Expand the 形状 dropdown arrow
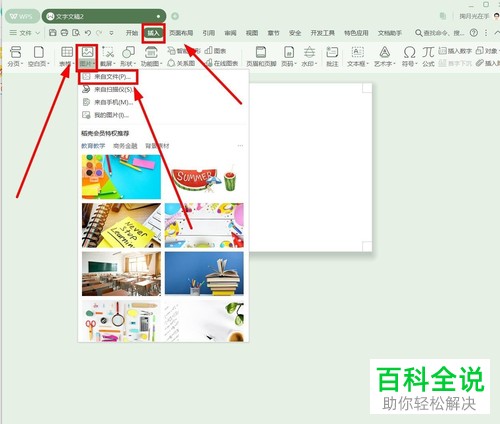This screenshot has width=500, height=424. (135, 64)
